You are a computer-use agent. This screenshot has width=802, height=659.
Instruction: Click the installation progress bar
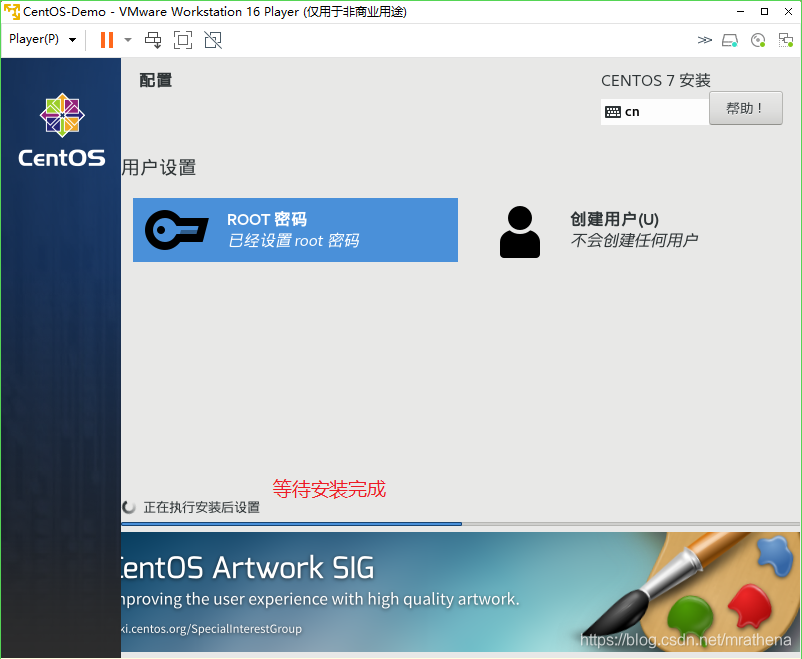point(460,524)
